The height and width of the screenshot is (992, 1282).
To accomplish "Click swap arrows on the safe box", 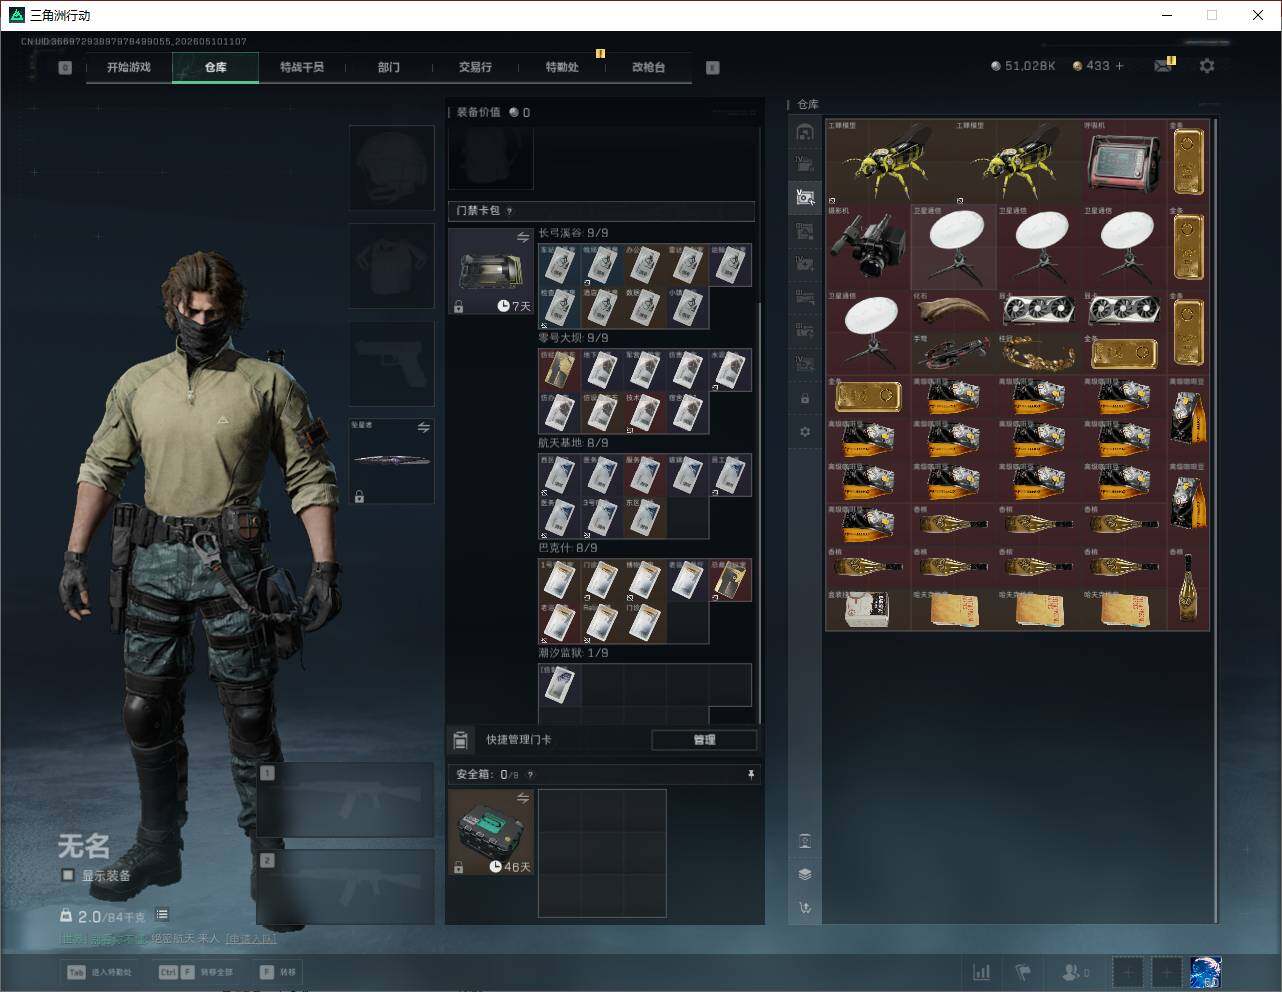I will [x=522, y=798].
